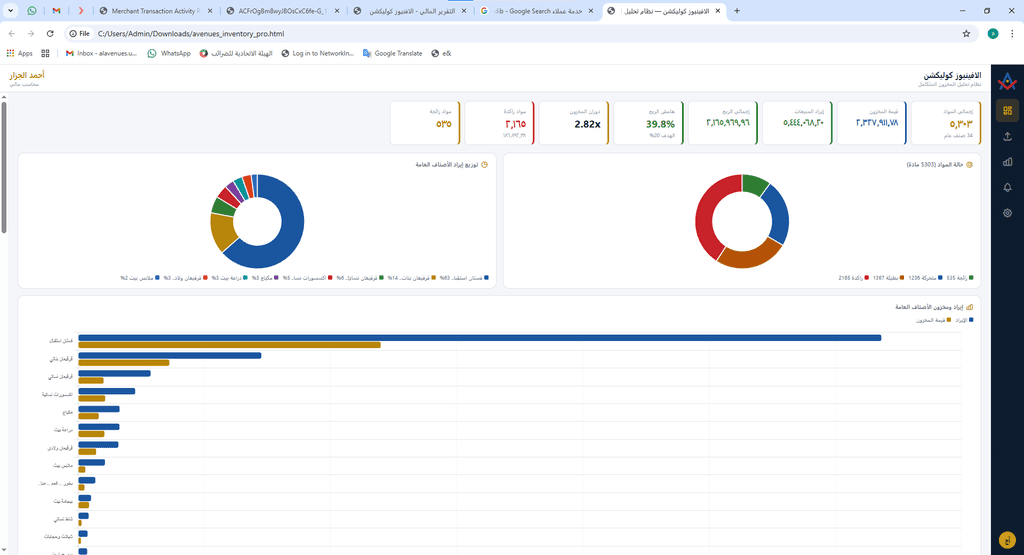Open the pinned Gmail tab
Screen dimensions: 1024x555
pos(56,11)
